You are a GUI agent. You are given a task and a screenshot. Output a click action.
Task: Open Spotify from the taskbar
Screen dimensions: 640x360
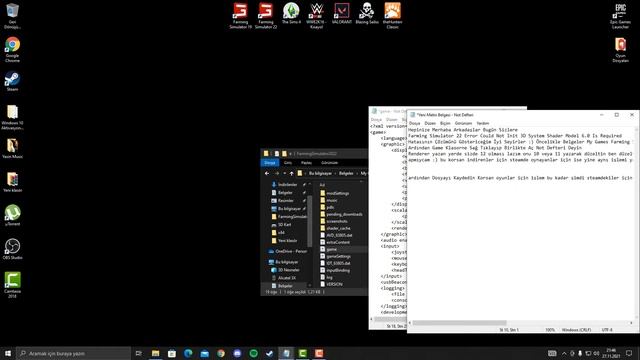tap(253, 353)
